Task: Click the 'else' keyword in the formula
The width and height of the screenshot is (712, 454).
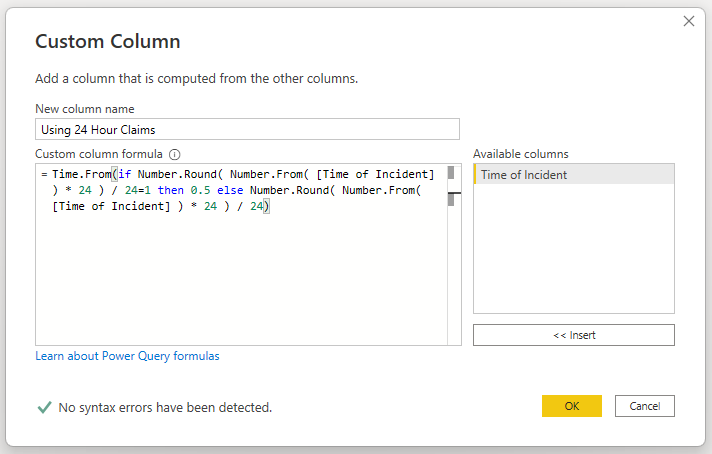Action: (x=230, y=190)
